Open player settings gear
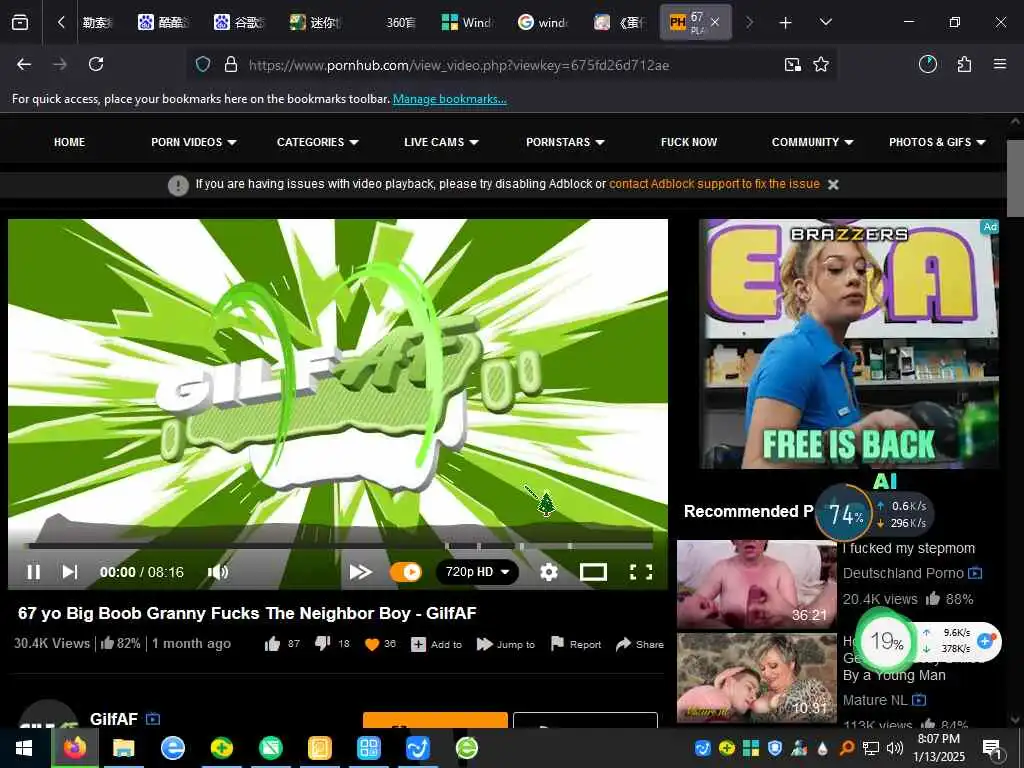Viewport: 1024px width, 768px height. 549,572
